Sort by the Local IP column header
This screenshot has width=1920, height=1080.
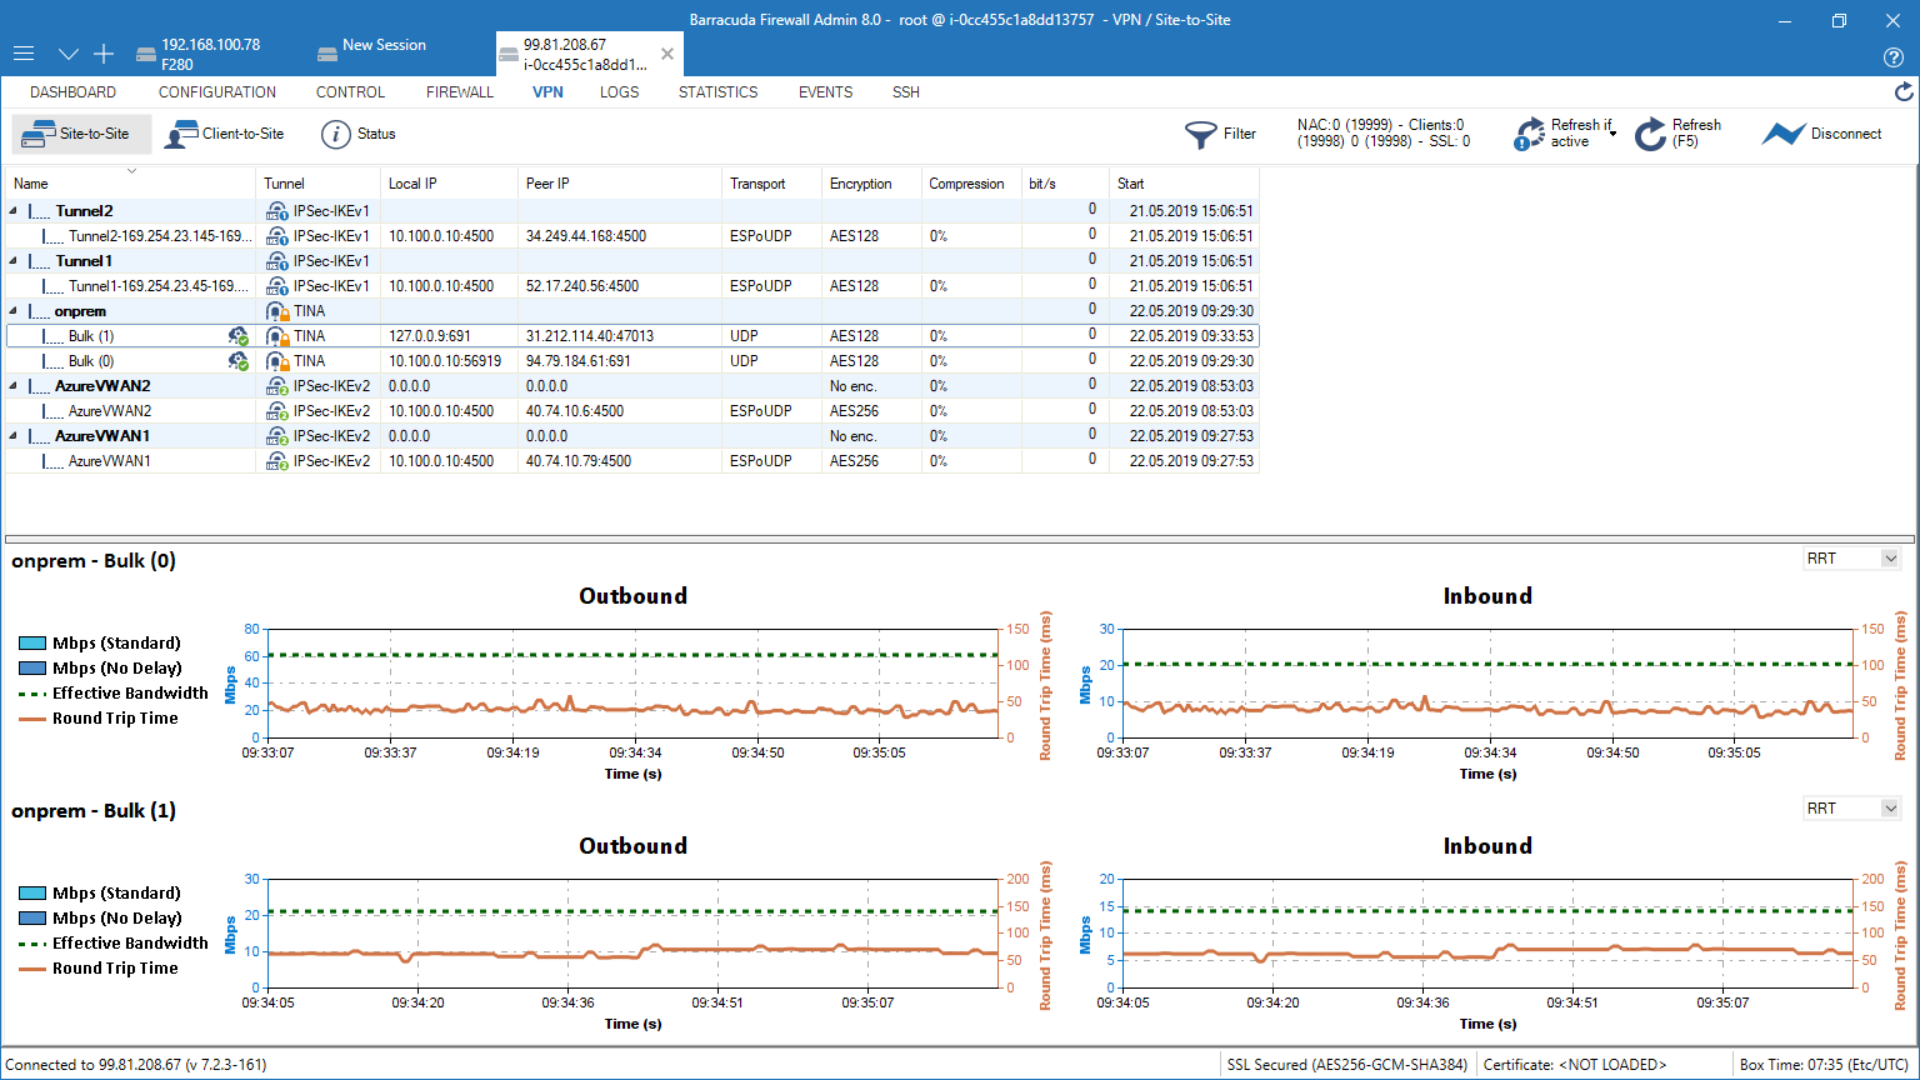pos(449,184)
